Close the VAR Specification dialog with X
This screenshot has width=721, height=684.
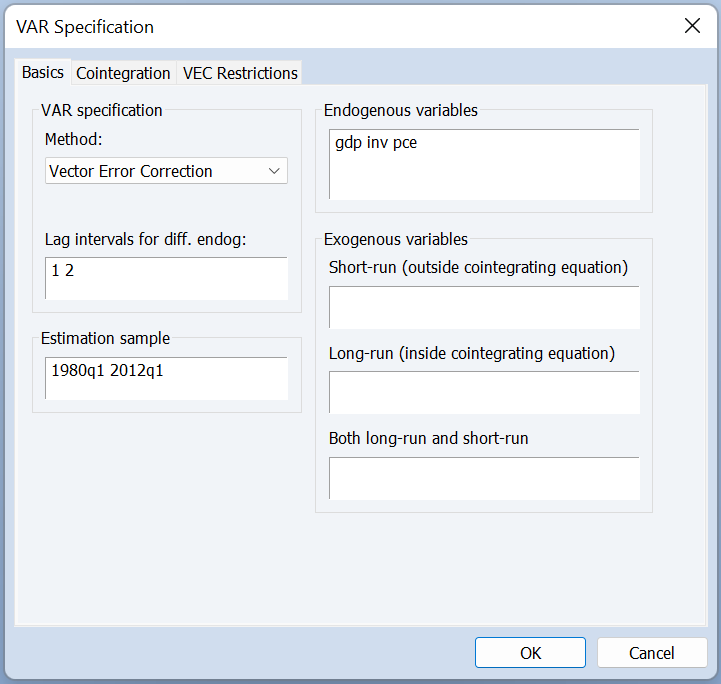692,26
